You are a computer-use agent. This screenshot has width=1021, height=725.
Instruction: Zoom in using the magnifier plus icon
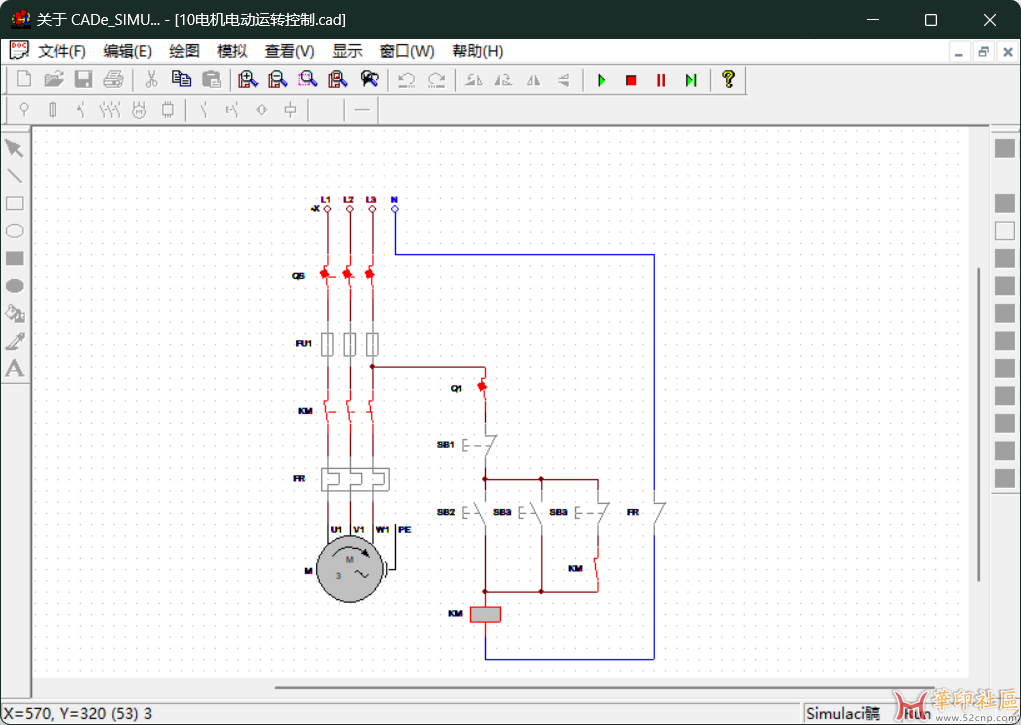pos(247,79)
